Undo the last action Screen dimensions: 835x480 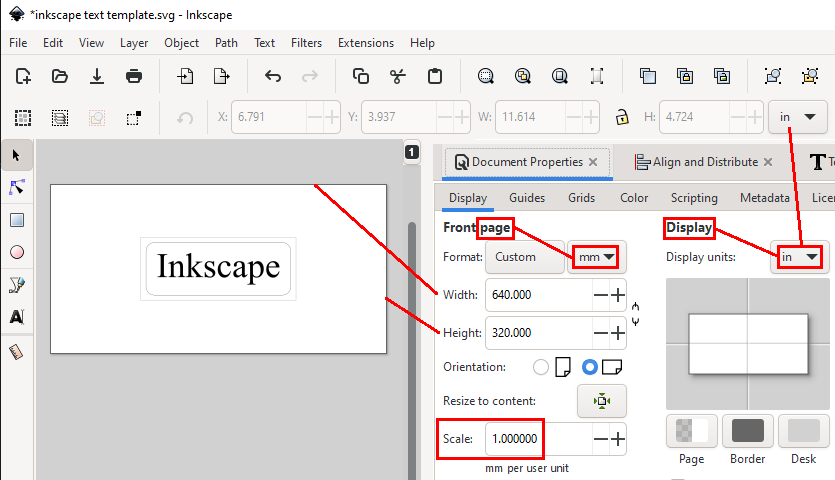pyautogui.click(x=273, y=76)
